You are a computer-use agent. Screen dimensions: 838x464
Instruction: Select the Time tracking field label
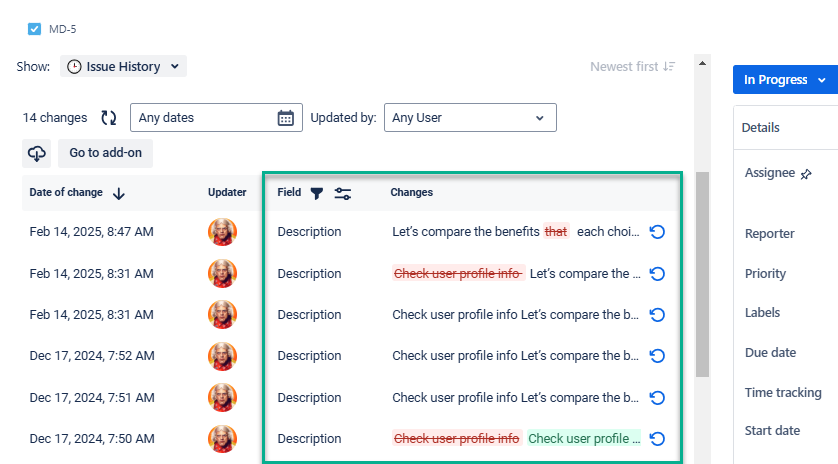tap(783, 392)
